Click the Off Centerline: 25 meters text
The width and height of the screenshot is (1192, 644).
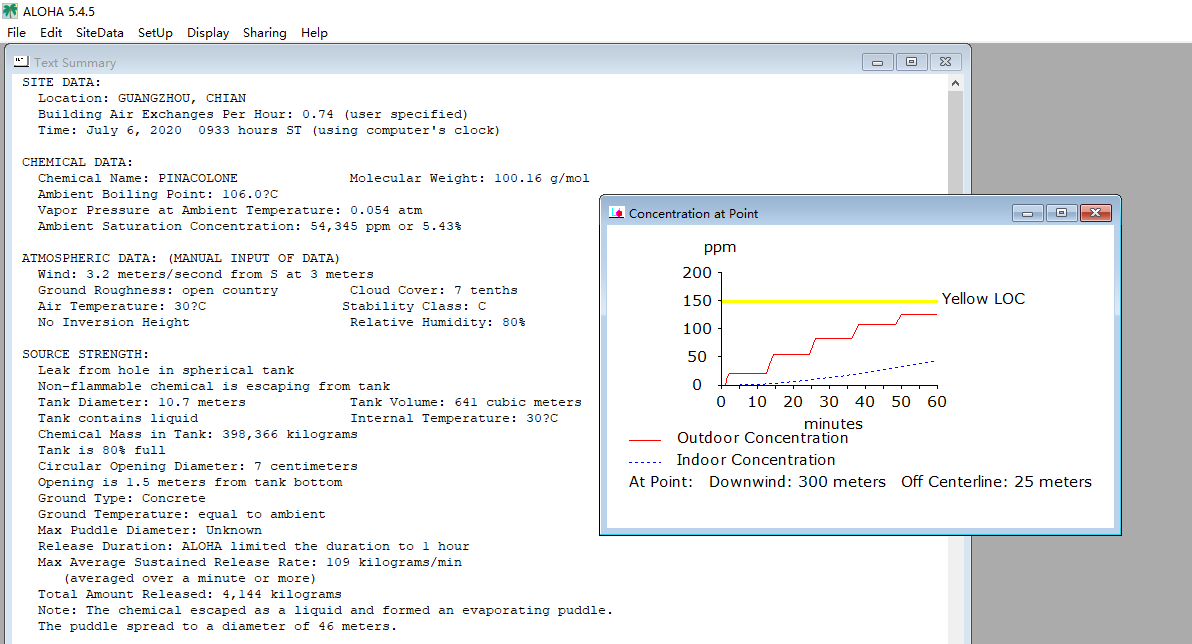point(996,482)
